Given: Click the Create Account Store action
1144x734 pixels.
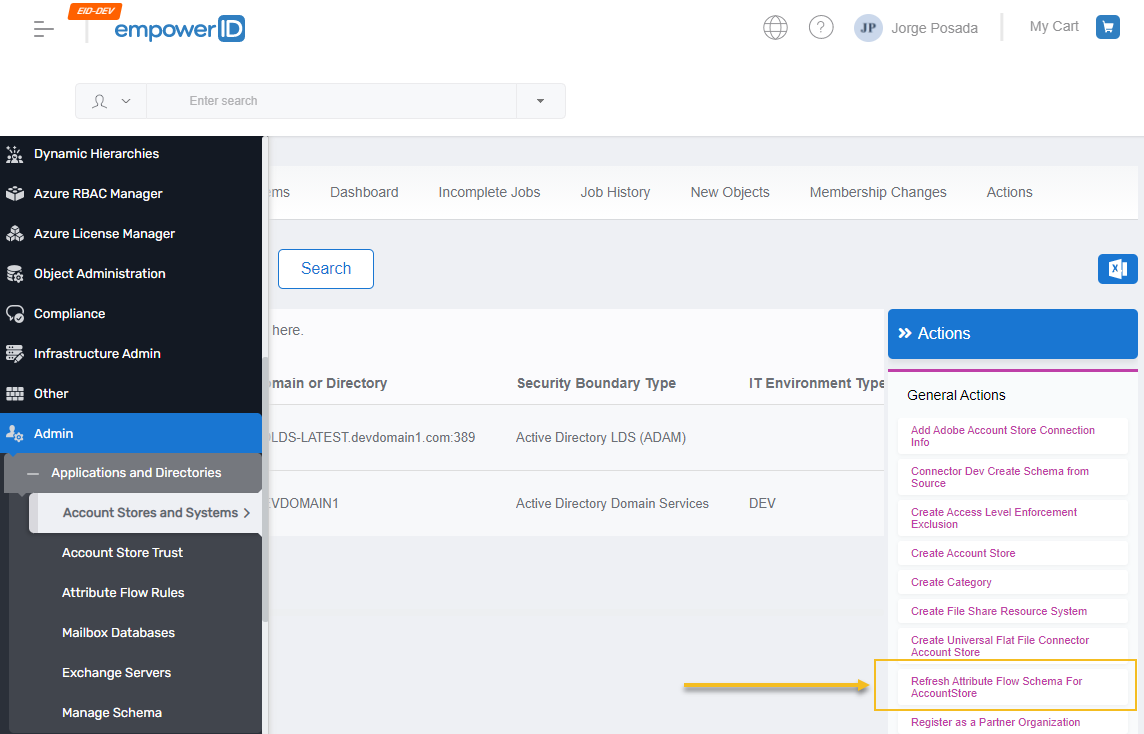Looking at the screenshot, I should click(963, 553).
